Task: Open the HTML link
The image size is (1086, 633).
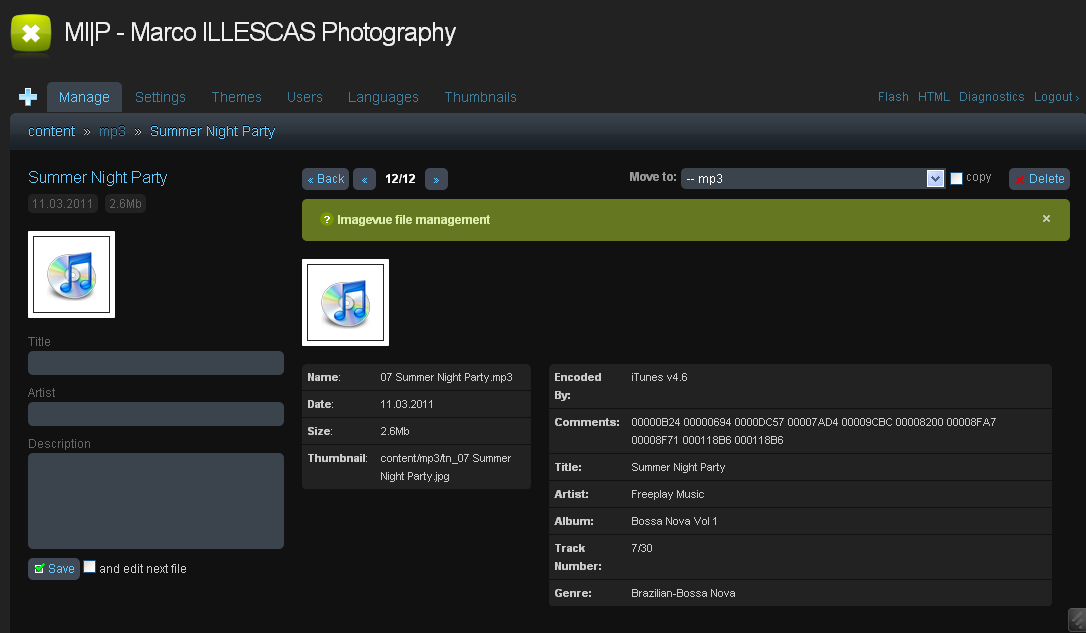Action: [934, 97]
